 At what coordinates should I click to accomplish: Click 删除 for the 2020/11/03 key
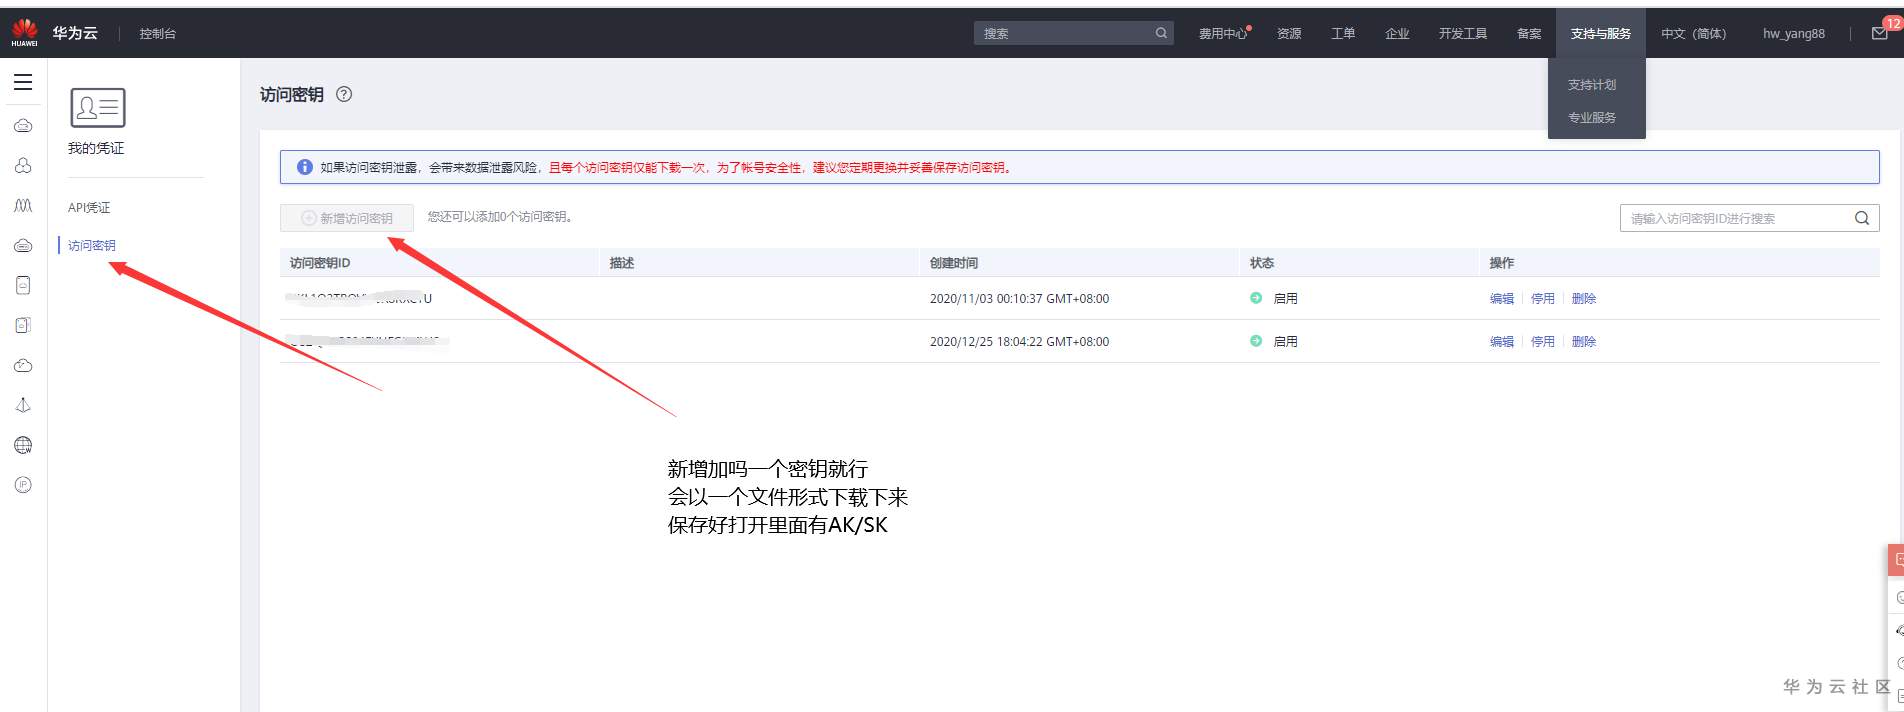click(x=1584, y=298)
